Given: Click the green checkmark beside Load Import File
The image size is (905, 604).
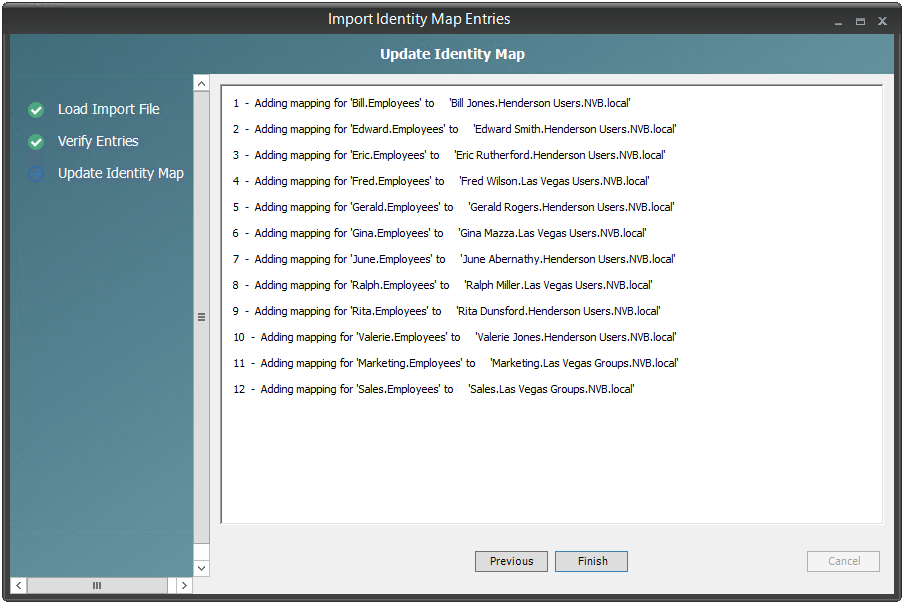Looking at the screenshot, I should point(36,110).
